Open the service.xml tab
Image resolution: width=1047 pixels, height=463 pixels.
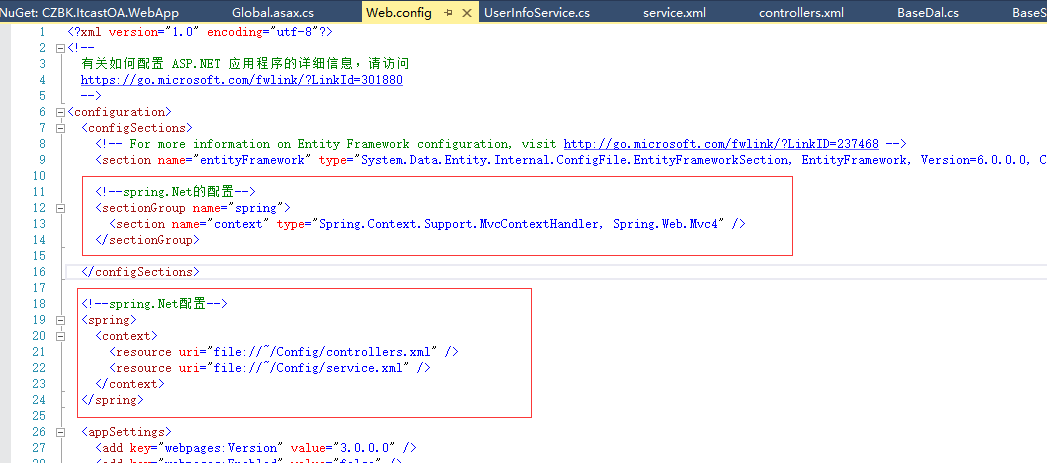[674, 13]
